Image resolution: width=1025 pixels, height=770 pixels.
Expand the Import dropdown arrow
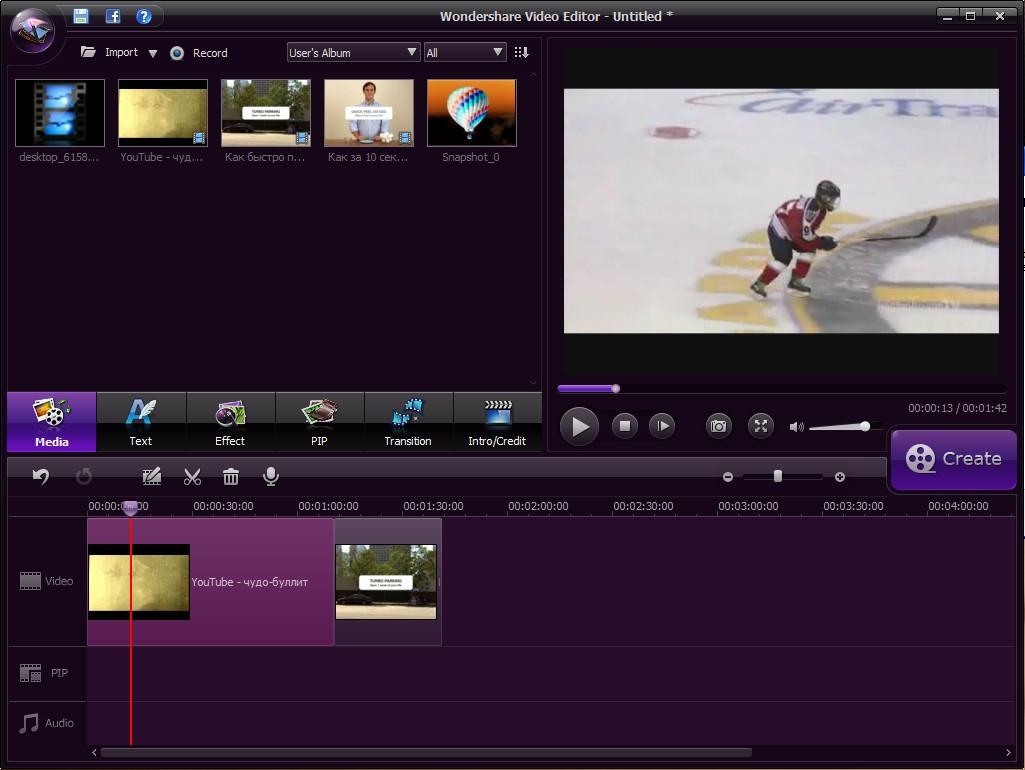153,53
